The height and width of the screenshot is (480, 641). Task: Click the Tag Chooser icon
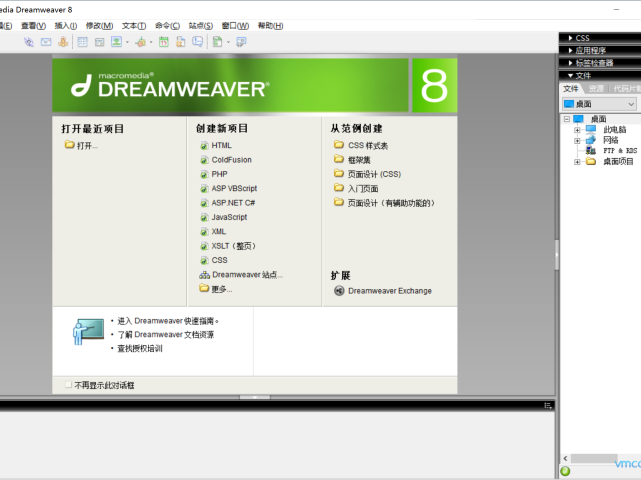click(241, 42)
